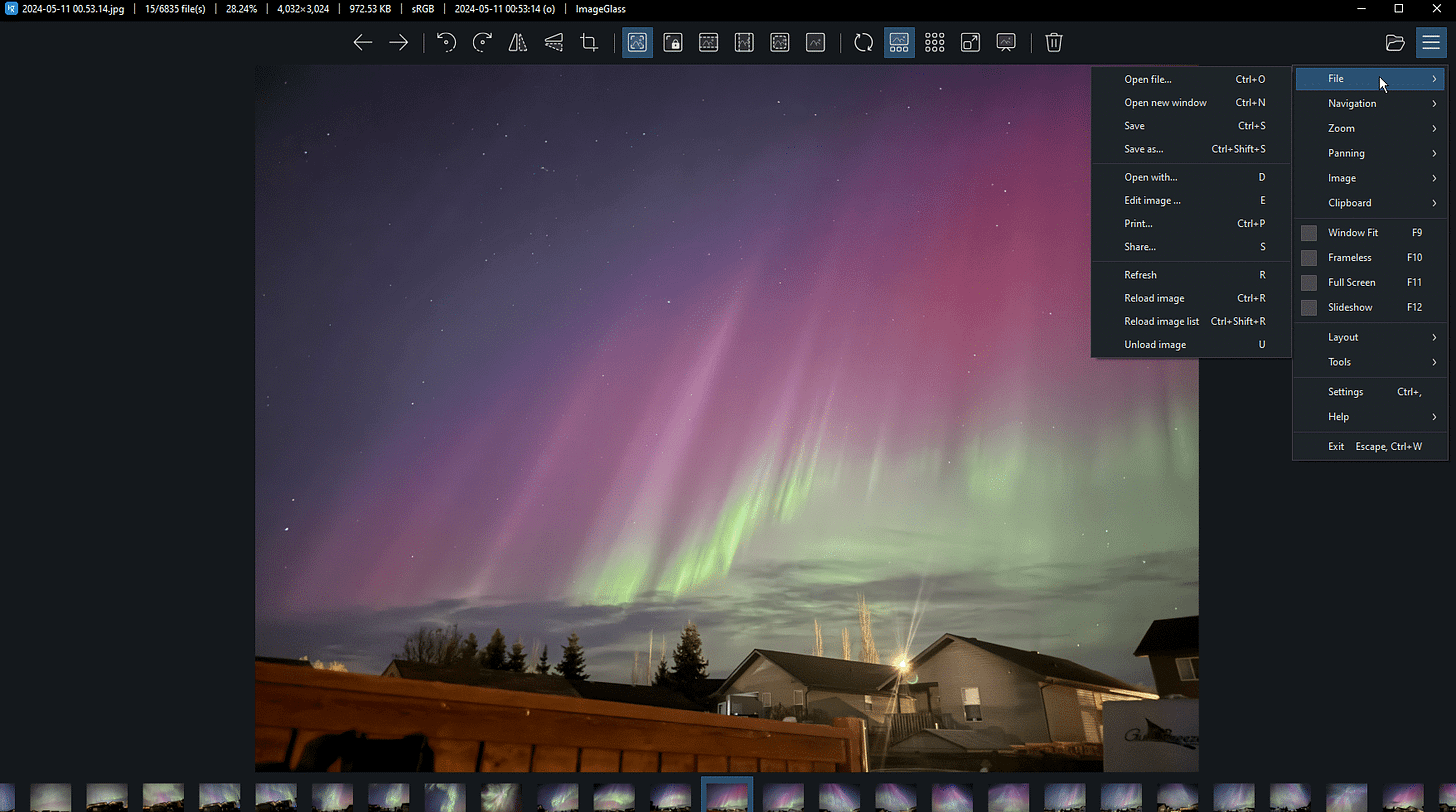The height and width of the screenshot is (812, 1456).
Task: Choose Open with... menu item
Action: point(1191,177)
